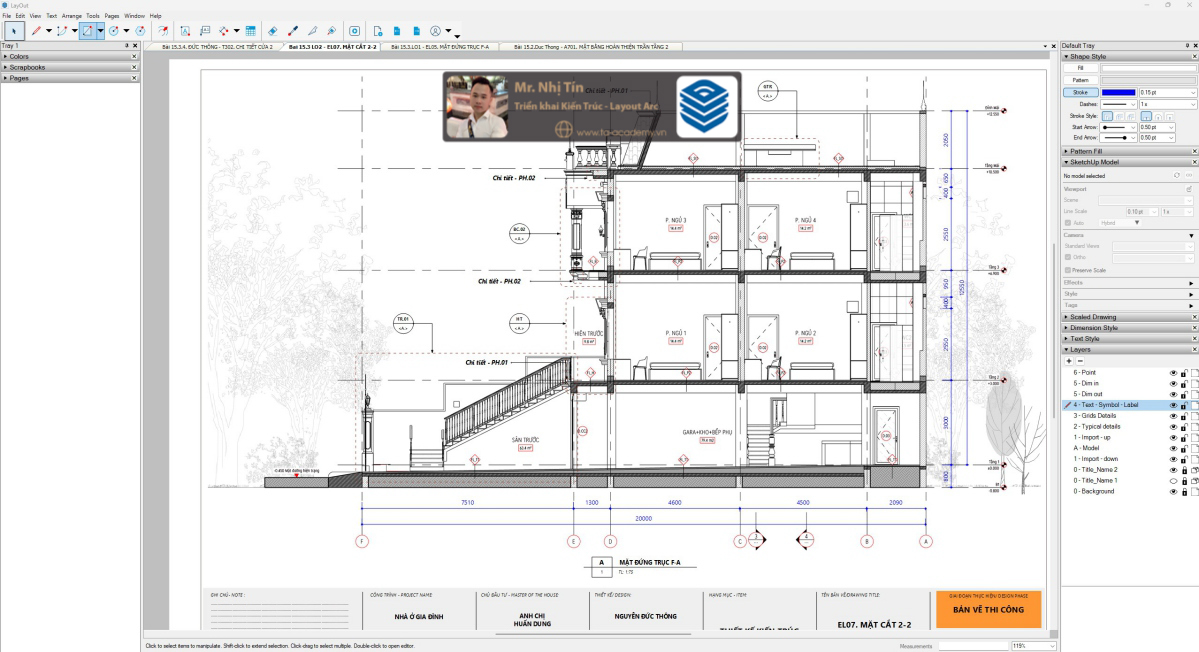The width and height of the screenshot is (1199, 652).
Task: Close the Scrapbooks panel
Action: coord(134,67)
